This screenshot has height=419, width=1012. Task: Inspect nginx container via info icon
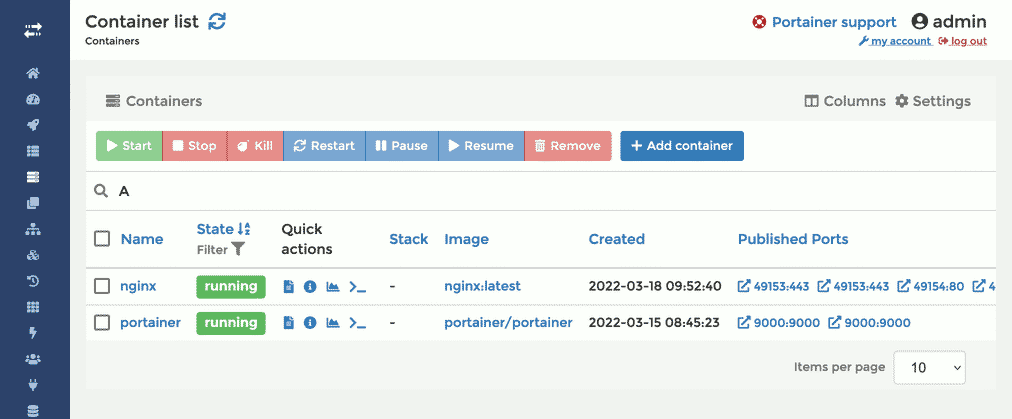tap(310, 286)
